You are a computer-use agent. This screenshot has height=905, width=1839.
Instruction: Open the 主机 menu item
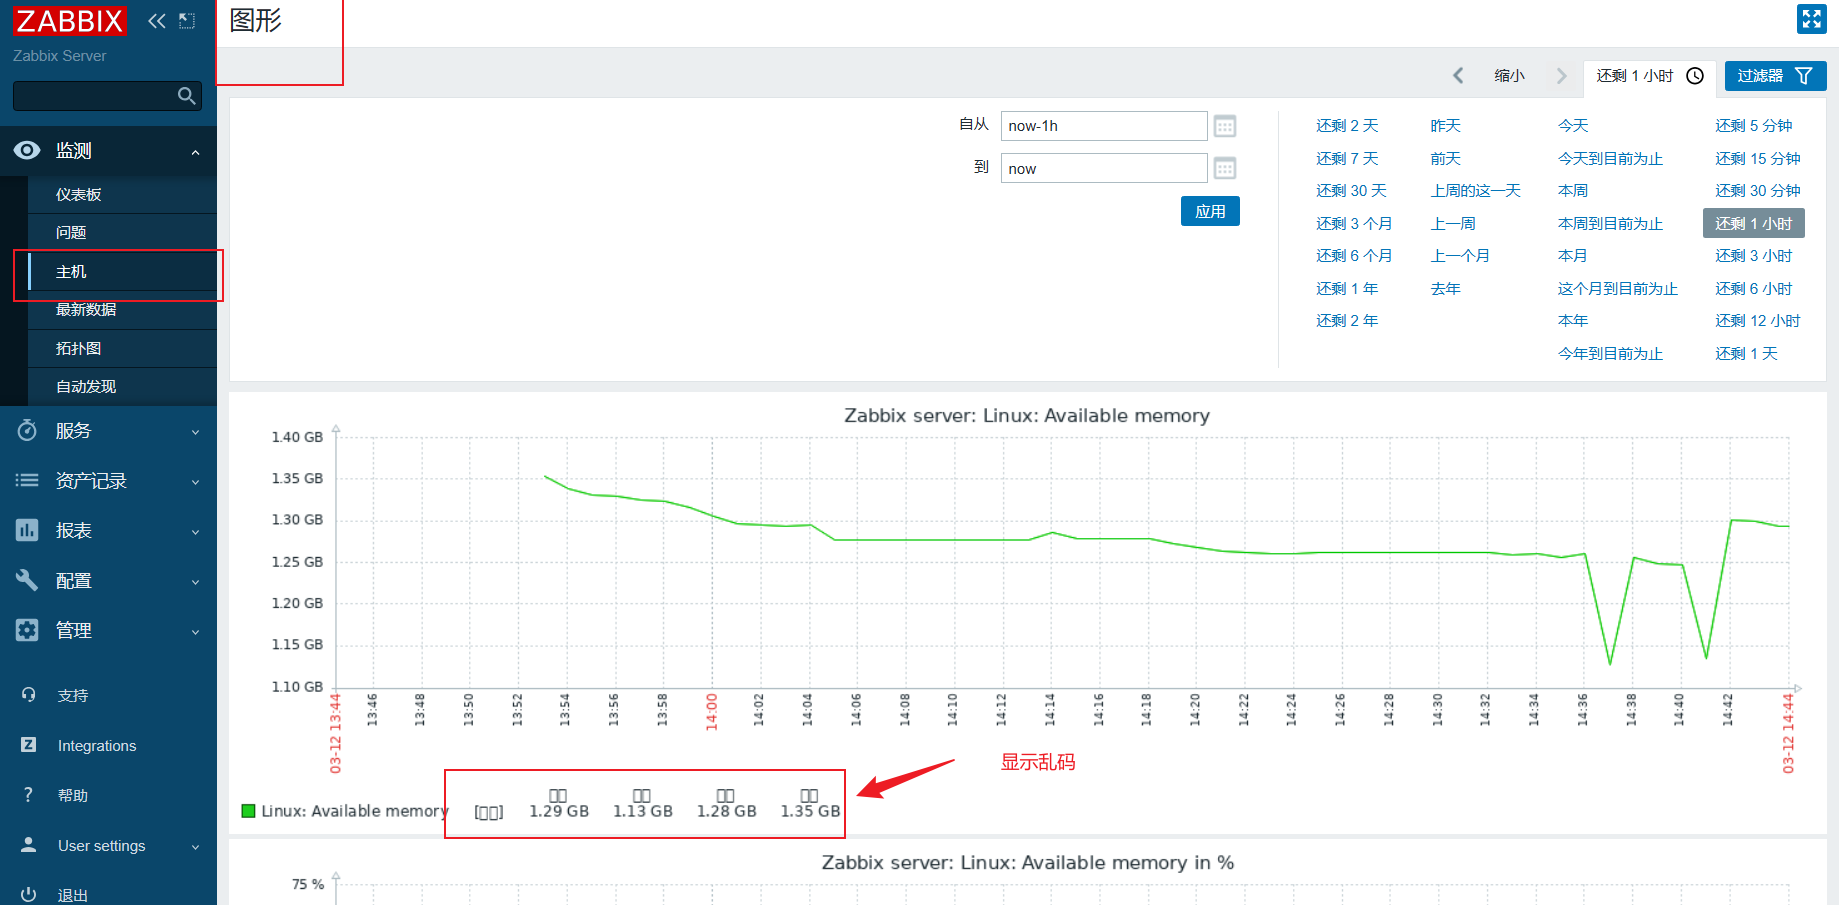click(x=122, y=272)
